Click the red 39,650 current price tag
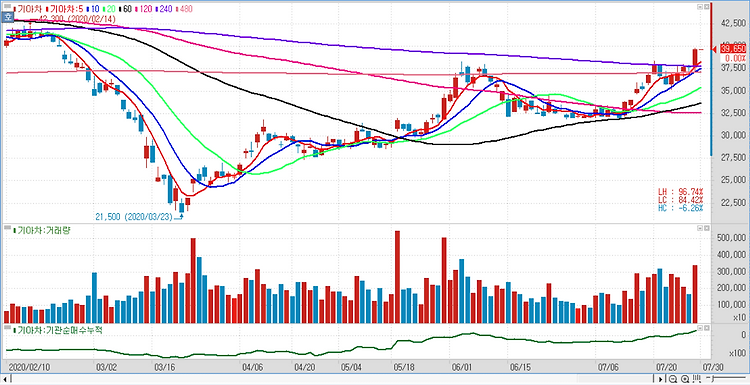The width and height of the screenshot is (750, 385). 734,49
